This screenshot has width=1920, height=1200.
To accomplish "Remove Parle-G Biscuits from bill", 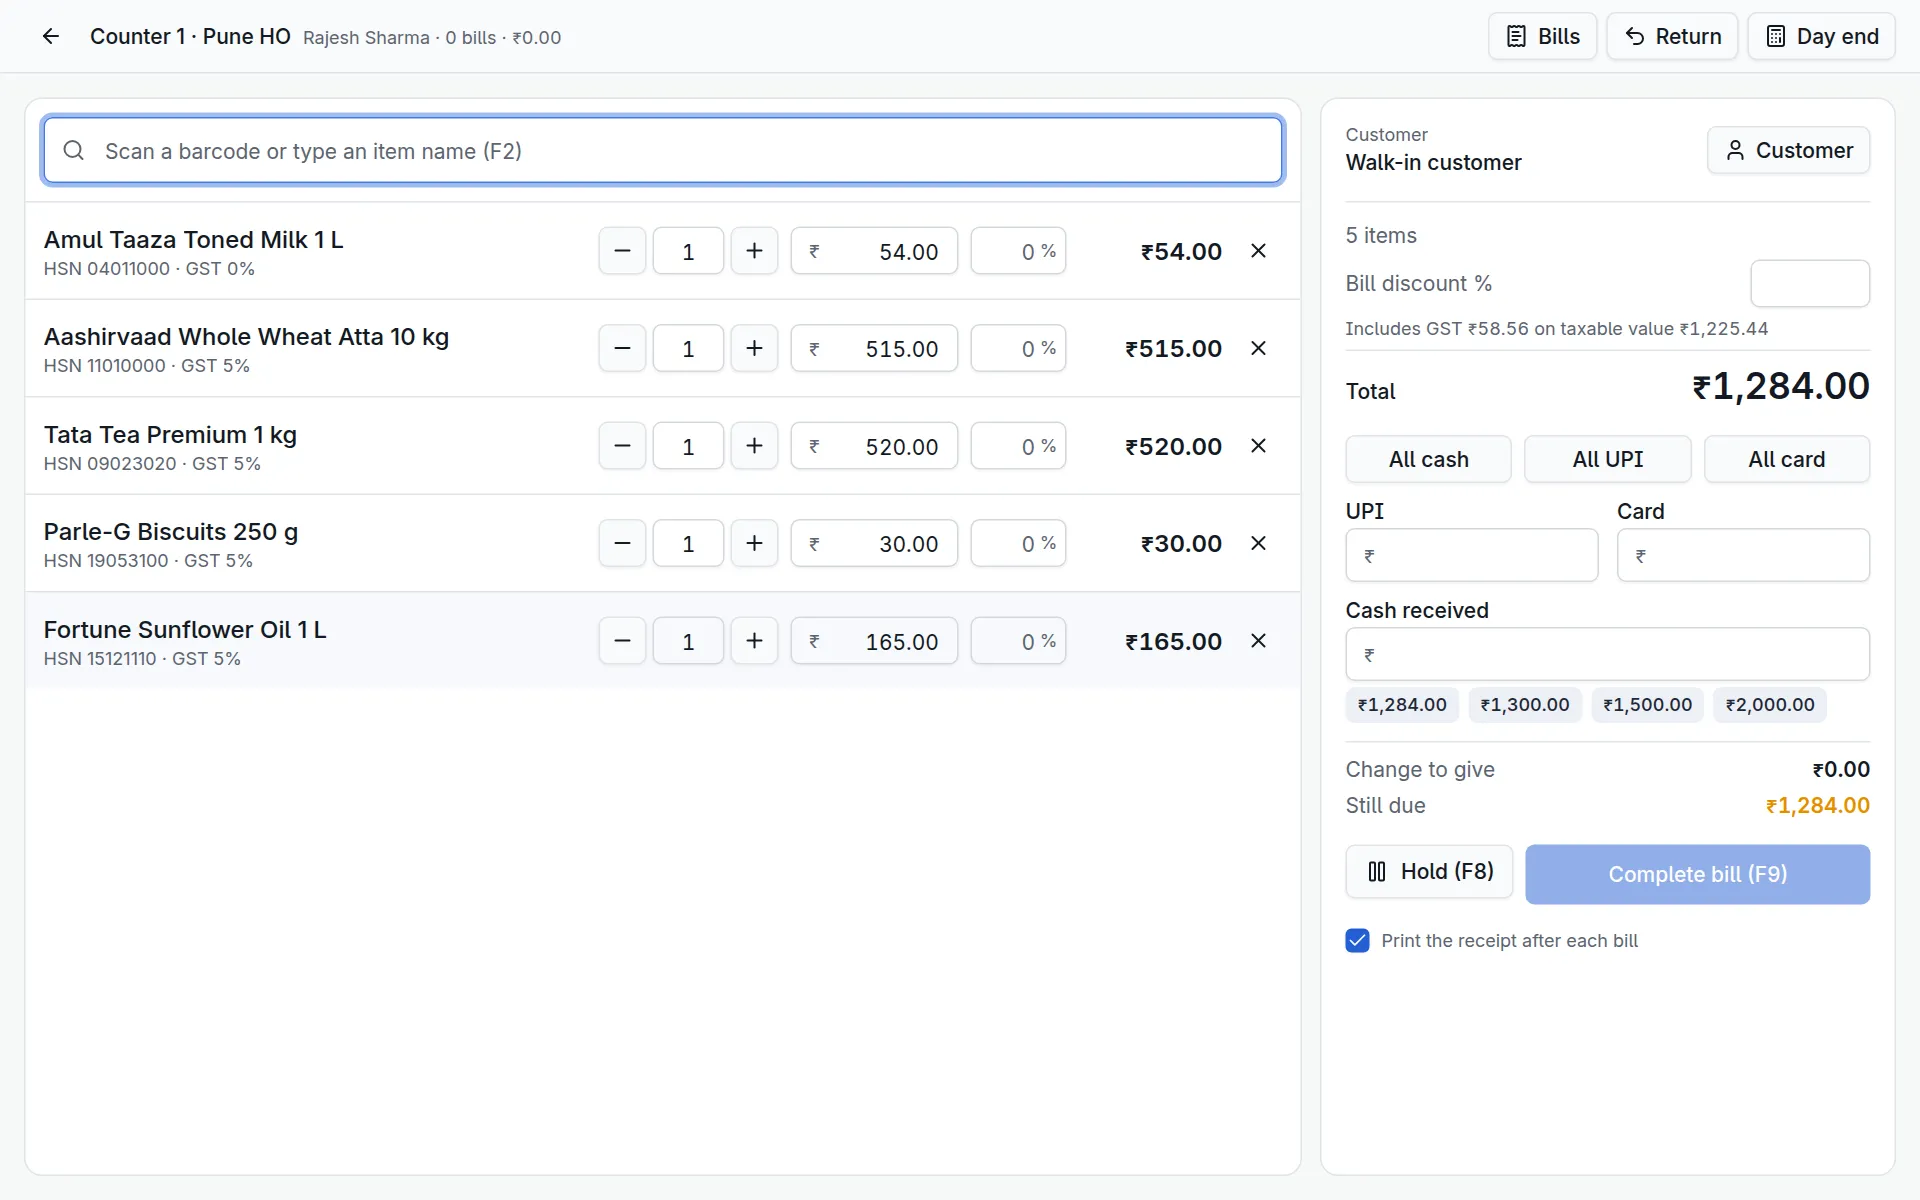I will [x=1258, y=544].
